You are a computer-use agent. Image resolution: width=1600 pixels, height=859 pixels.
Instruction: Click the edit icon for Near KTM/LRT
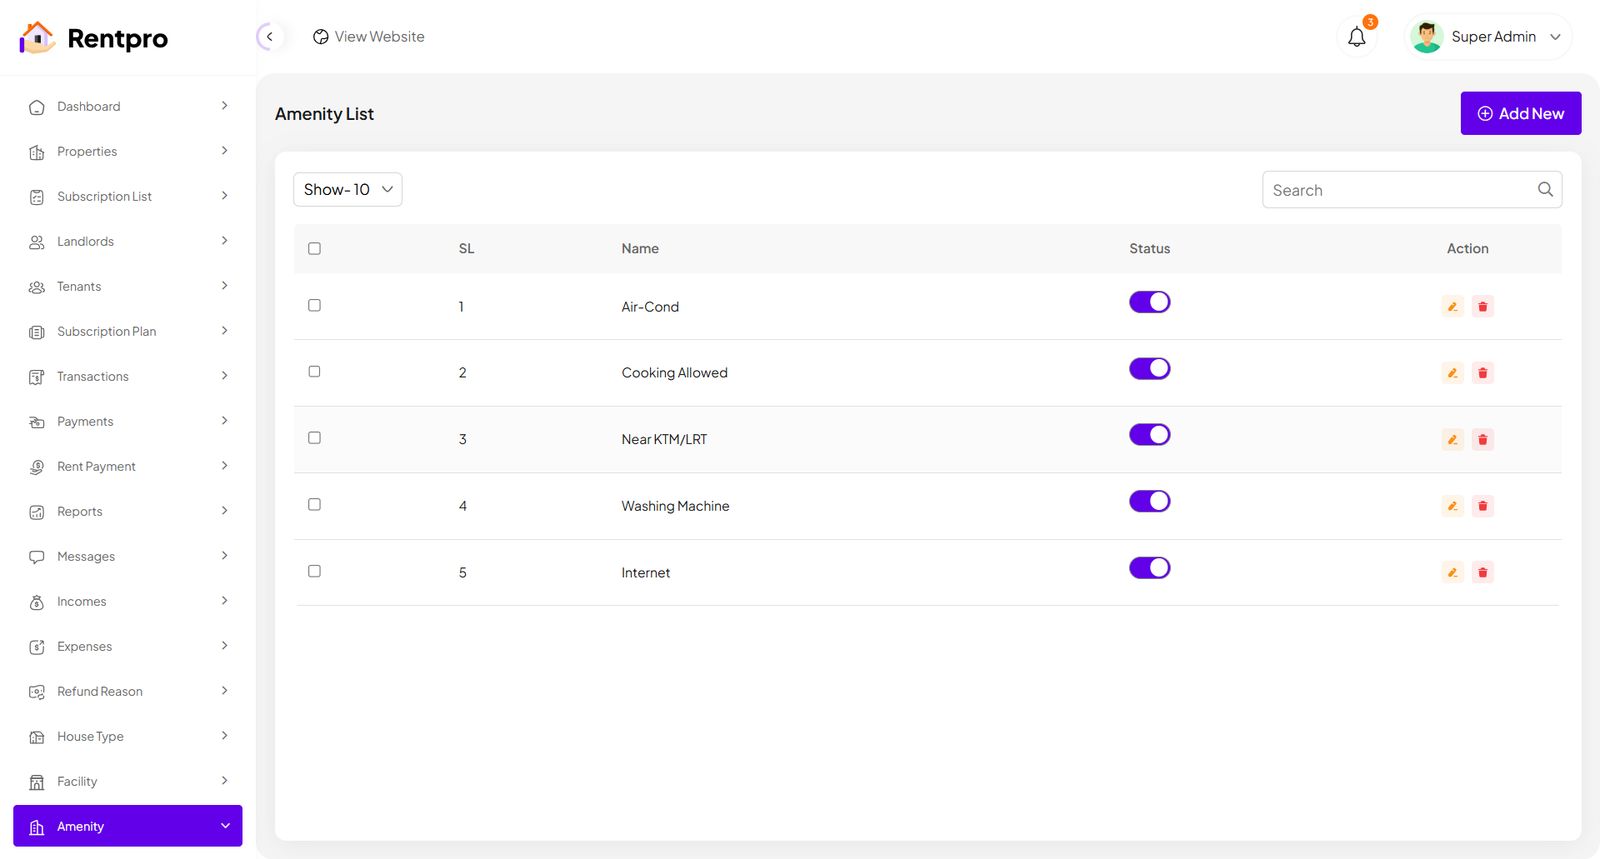(1452, 440)
